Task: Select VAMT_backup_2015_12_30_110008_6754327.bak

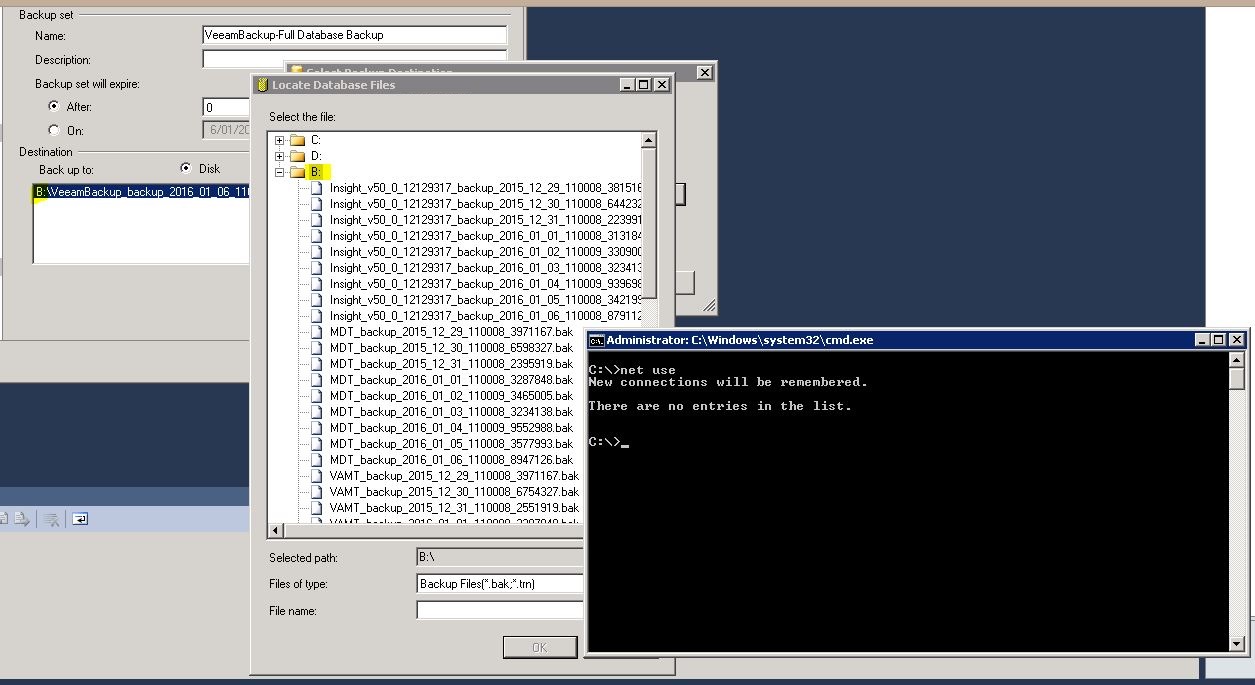Action: pos(454,492)
